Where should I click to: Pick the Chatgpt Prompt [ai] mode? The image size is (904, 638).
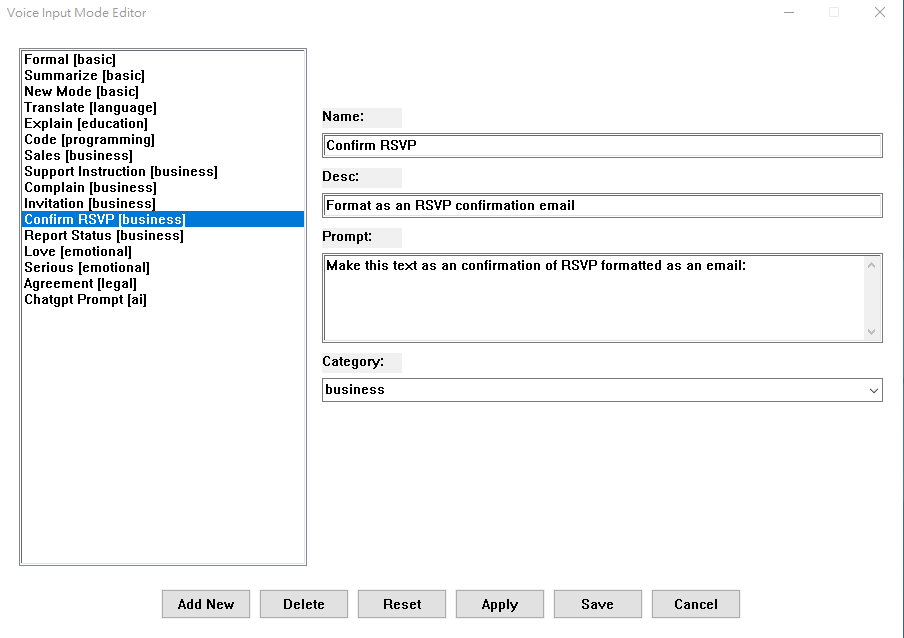tap(163, 300)
